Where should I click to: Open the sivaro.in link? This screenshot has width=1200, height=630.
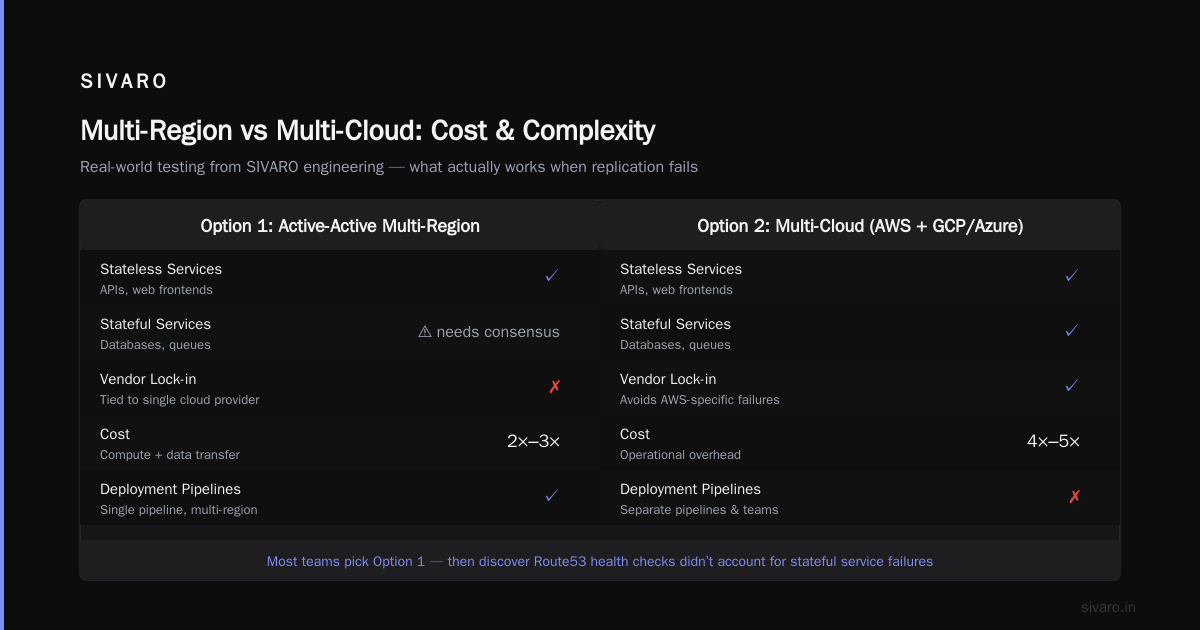point(1108,607)
